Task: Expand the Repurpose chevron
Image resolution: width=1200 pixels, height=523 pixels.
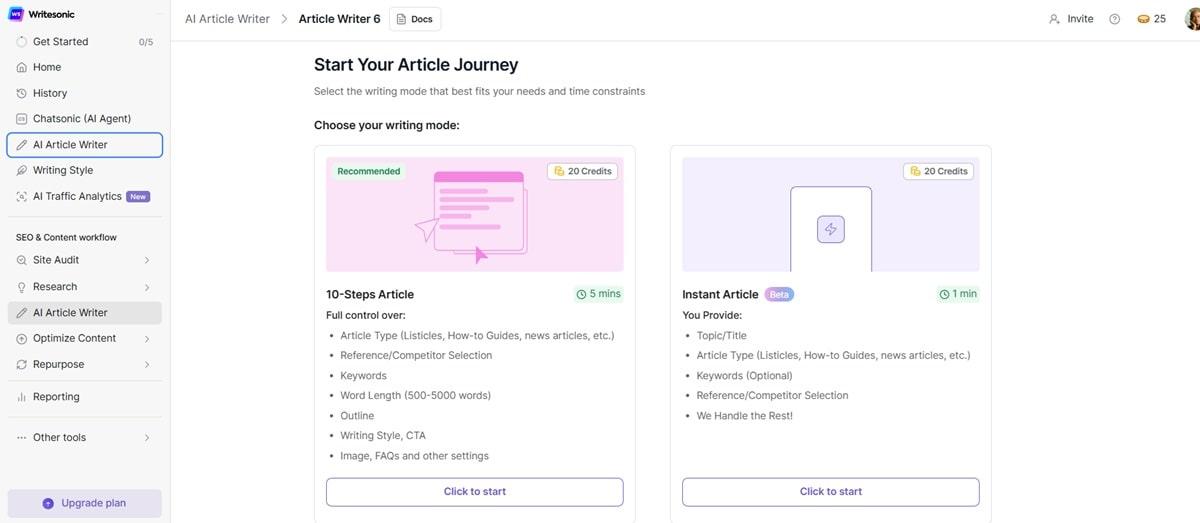Action: 147,365
